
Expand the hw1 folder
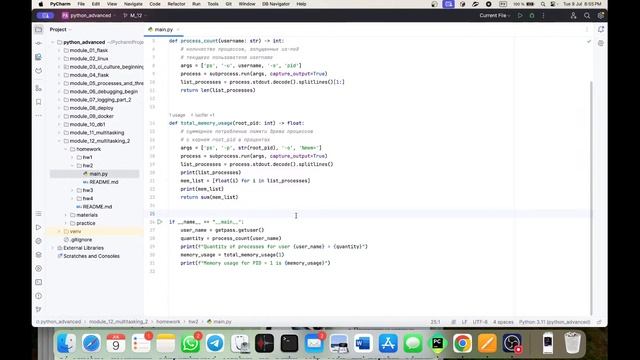point(72,157)
